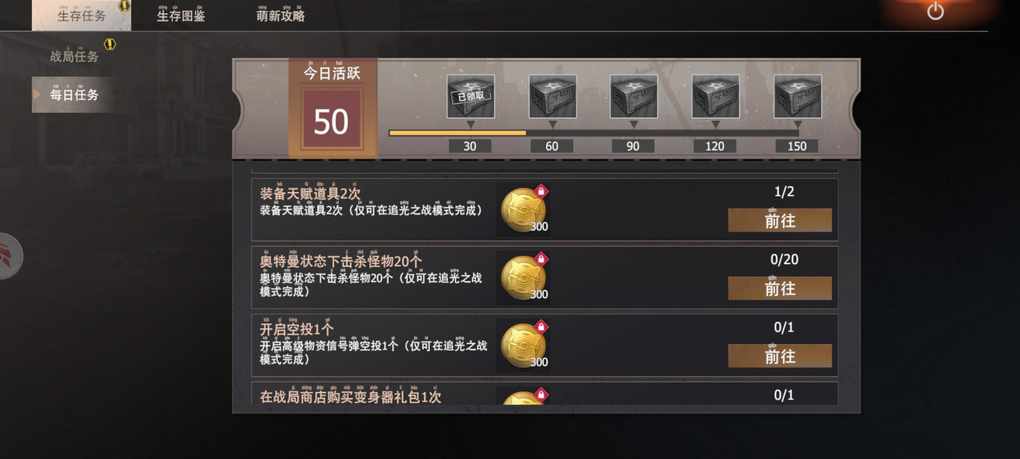Tap the gold coin reward for 装备天赋道具2次
Viewport: 1020px width, 459px height.
[x=525, y=209]
